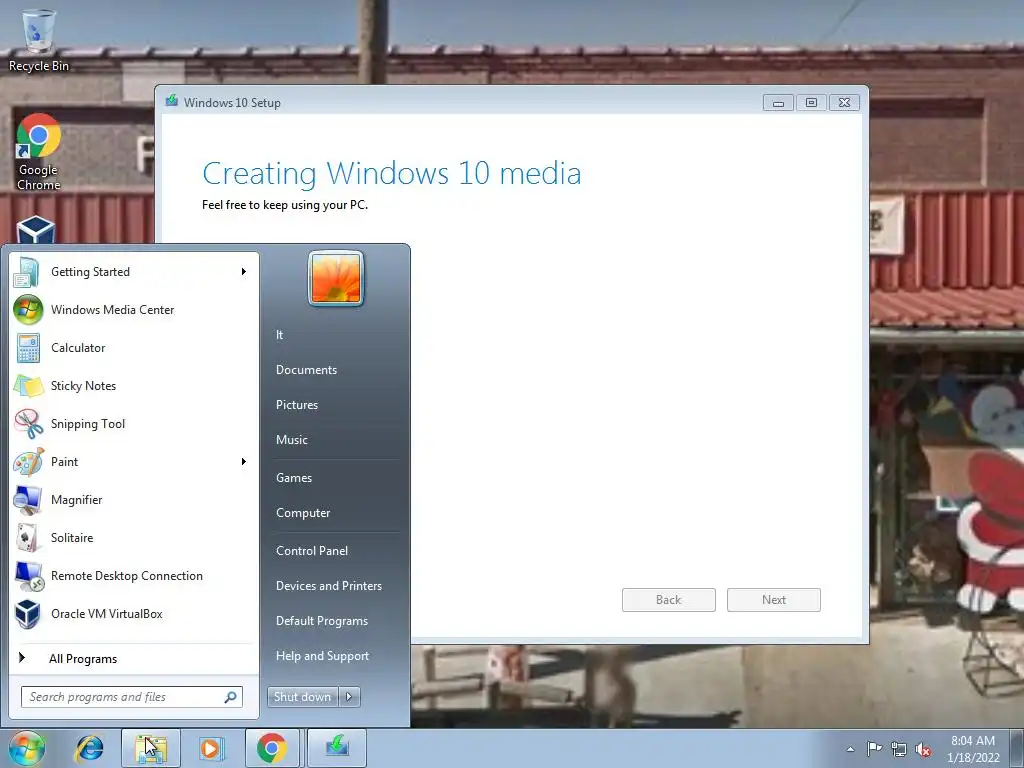Screen dimensions: 1024x768
Task: Minimize the Windows 10 Setup window
Action: pyautogui.click(x=778, y=103)
